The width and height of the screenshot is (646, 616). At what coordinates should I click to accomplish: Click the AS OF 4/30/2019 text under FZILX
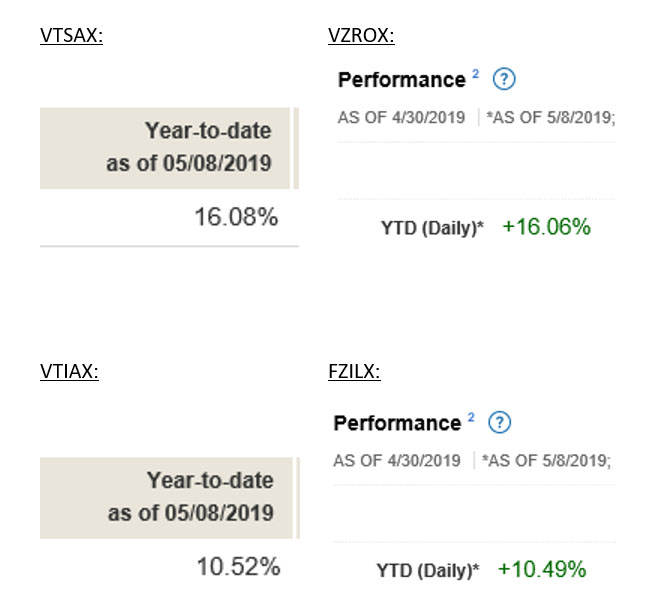coord(397,461)
